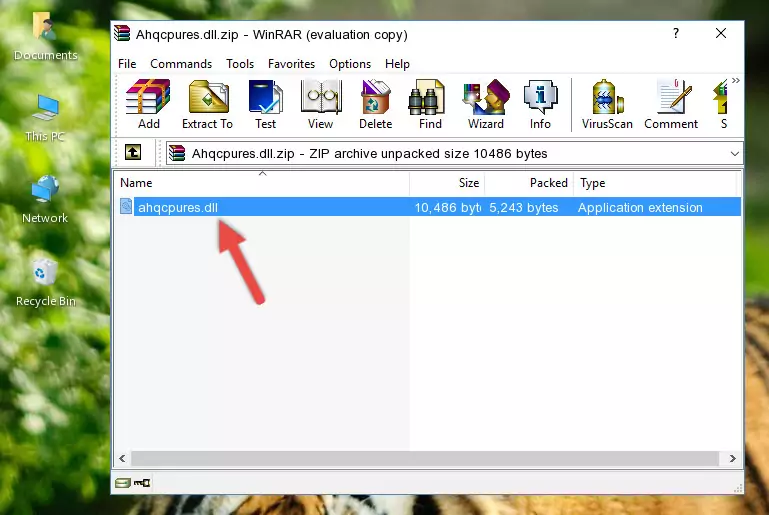This screenshot has width=769, height=515.
Task: Sort by the Packed column header
Action: pyautogui.click(x=529, y=183)
